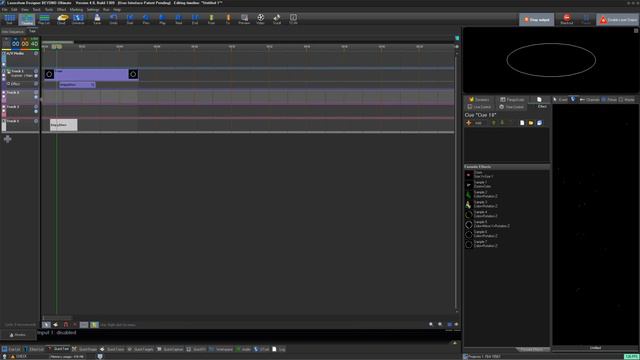Image resolution: width=640 pixels, height=360 pixels.
Task: Click the TC-IN toolbar icon
Action: [x=293, y=19]
